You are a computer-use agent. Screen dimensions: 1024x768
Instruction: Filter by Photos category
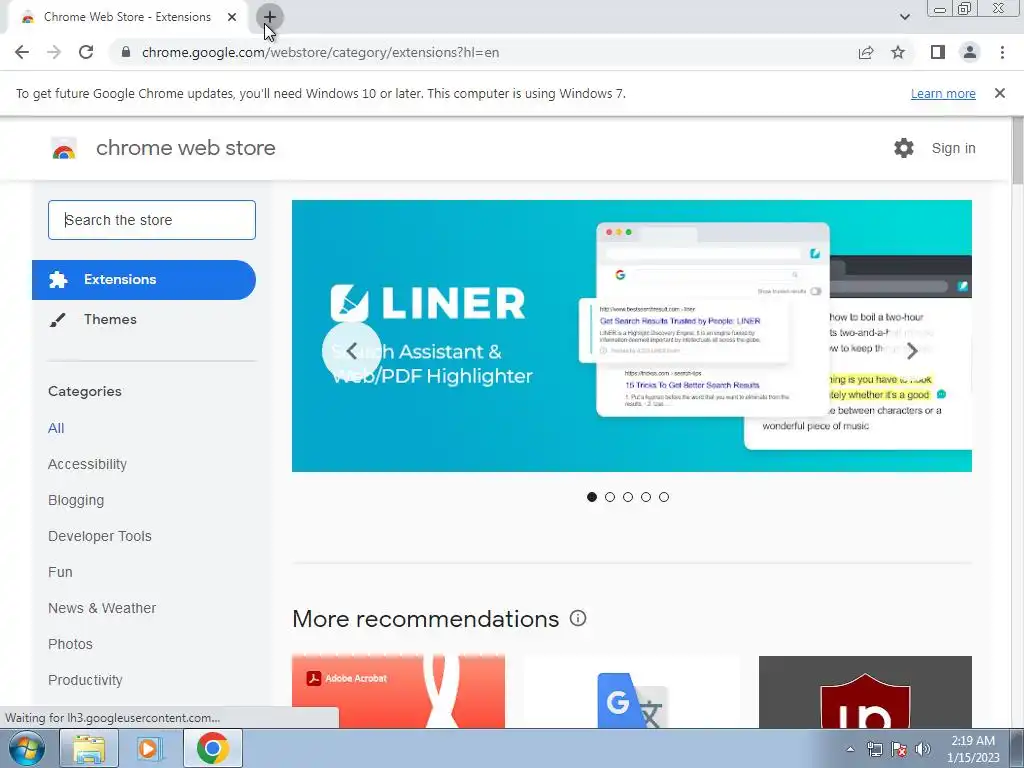[71, 644]
